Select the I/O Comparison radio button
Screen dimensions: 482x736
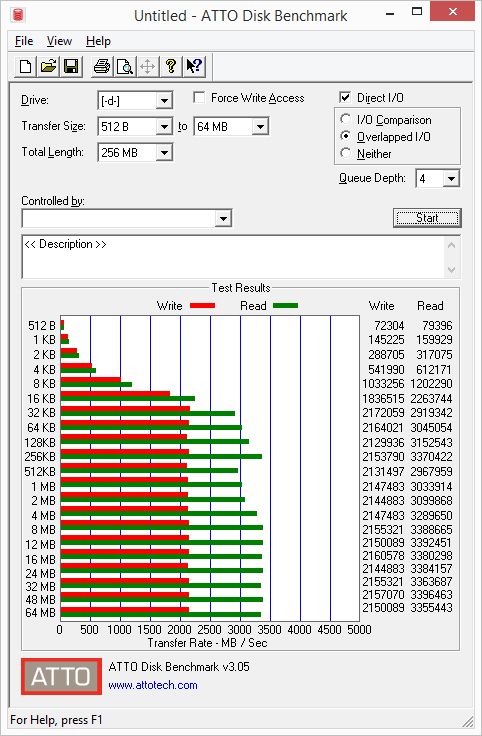345,119
